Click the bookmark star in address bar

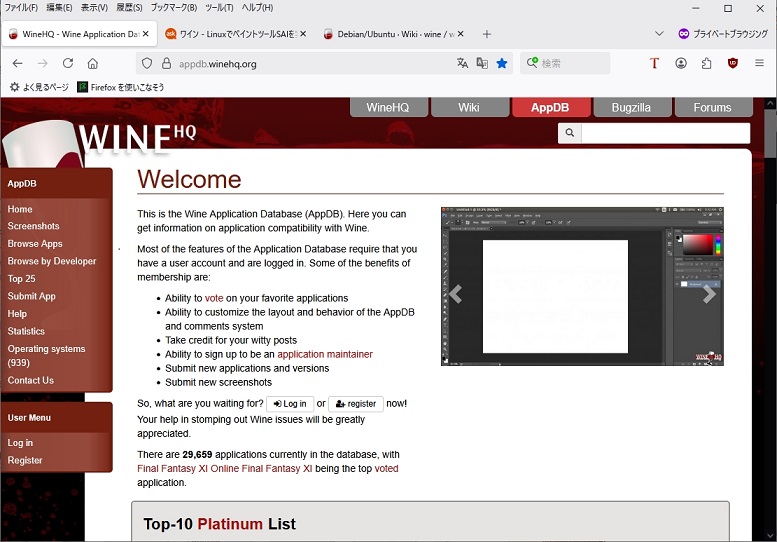coord(502,63)
